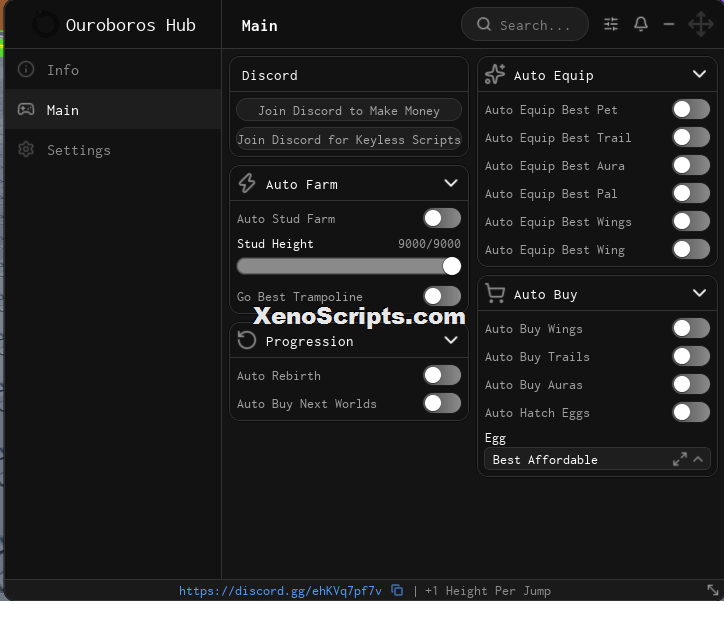This screenshot has width=724, height=631.
Task: Select the Main tab in sidebar
Action: pos(113,109)
